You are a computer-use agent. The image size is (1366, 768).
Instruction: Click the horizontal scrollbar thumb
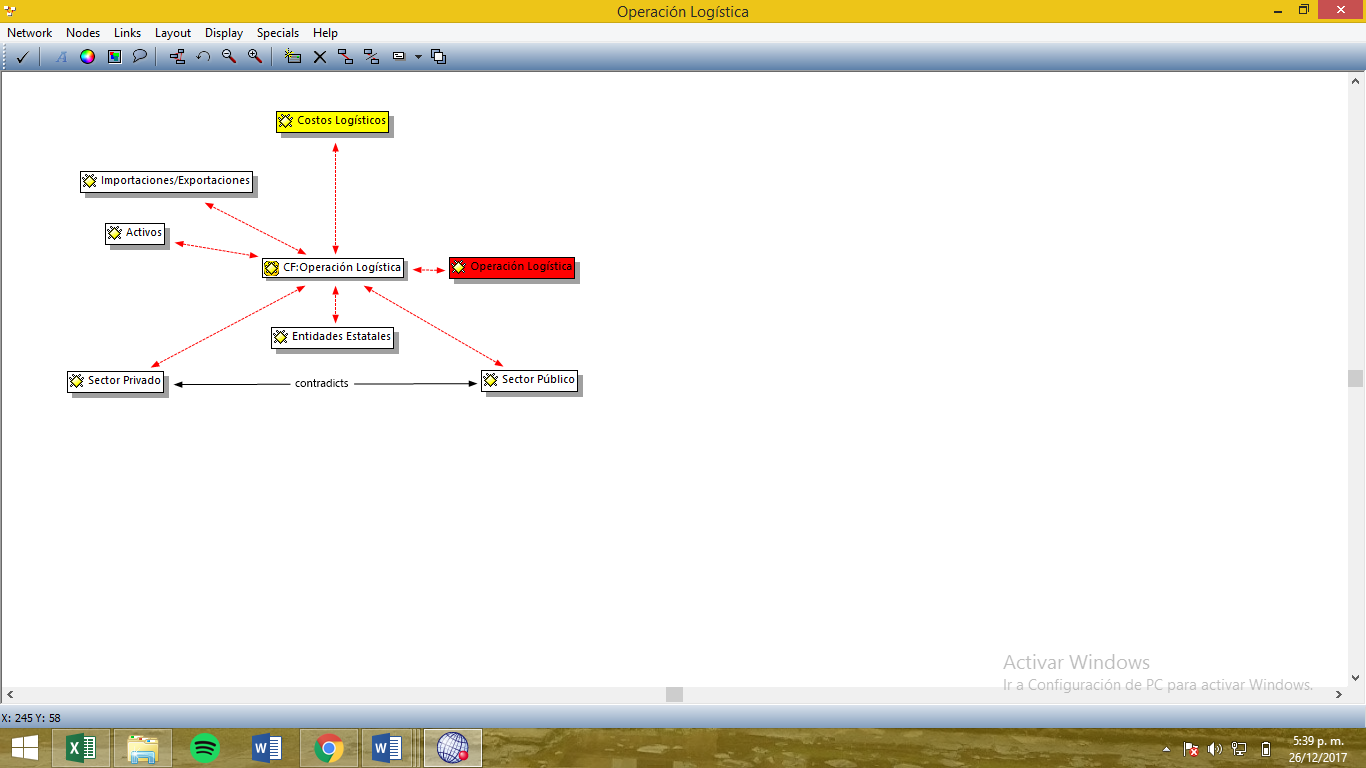674,694
